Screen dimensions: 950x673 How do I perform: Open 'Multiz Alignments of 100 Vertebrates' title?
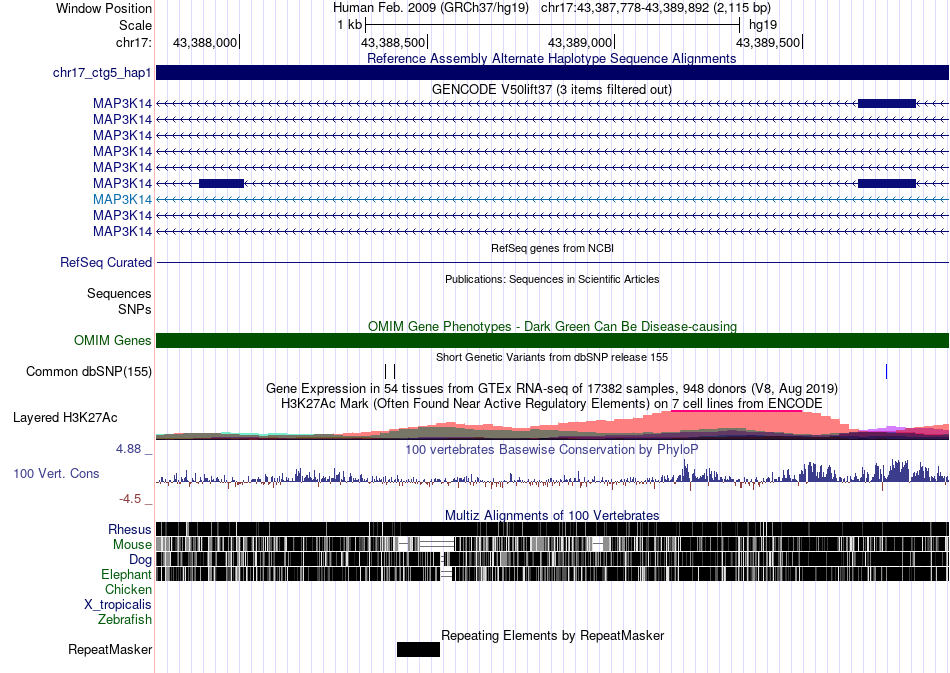pos(552,516)
